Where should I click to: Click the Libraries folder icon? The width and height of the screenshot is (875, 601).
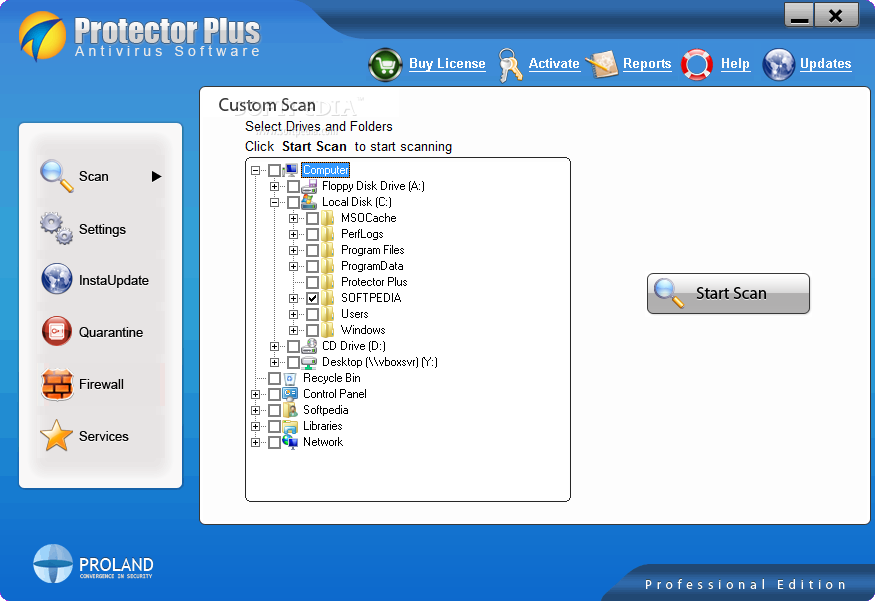point(290,426)
